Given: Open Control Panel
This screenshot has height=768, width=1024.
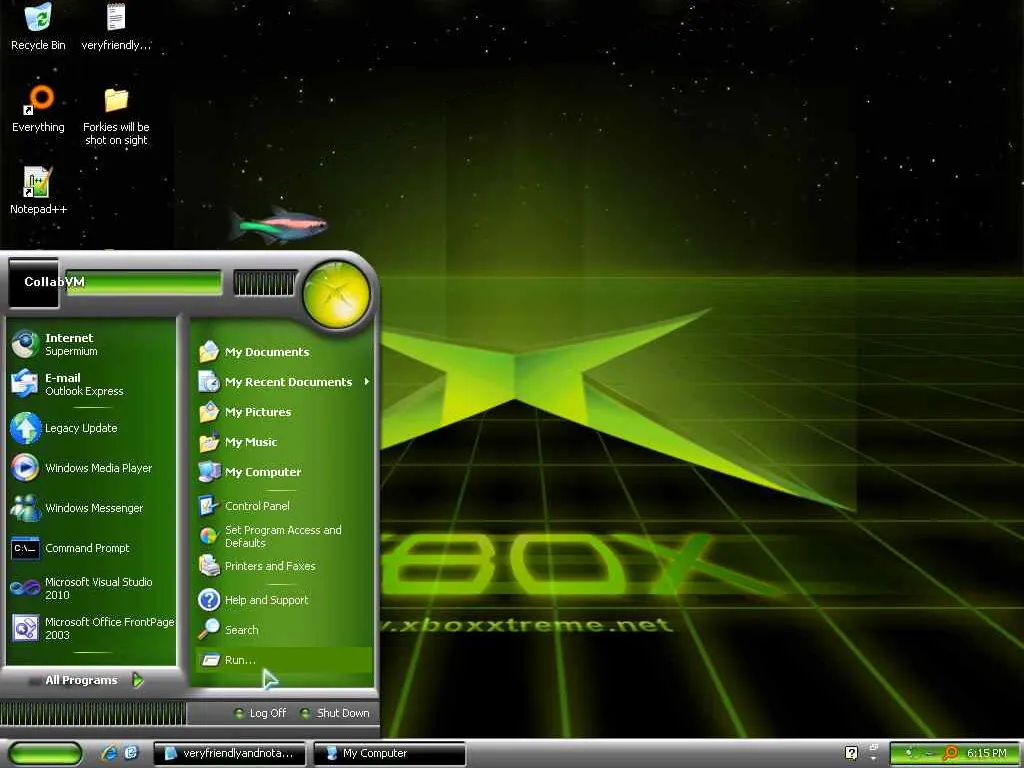Looking at the screenshot, I should 283,505.
